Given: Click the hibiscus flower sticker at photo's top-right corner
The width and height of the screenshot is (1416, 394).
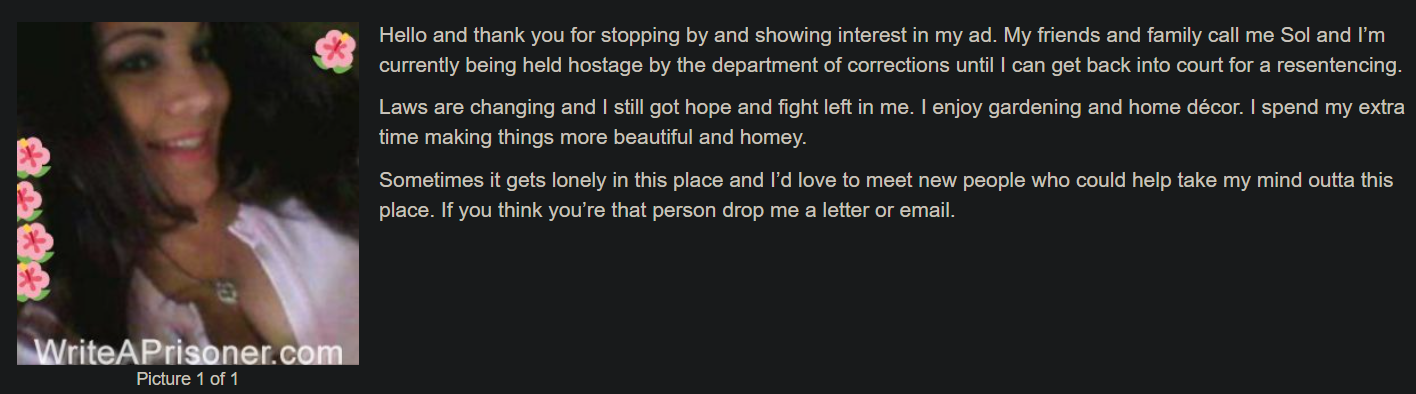Looking at the screenshot, I should click(x=335, y=50).
